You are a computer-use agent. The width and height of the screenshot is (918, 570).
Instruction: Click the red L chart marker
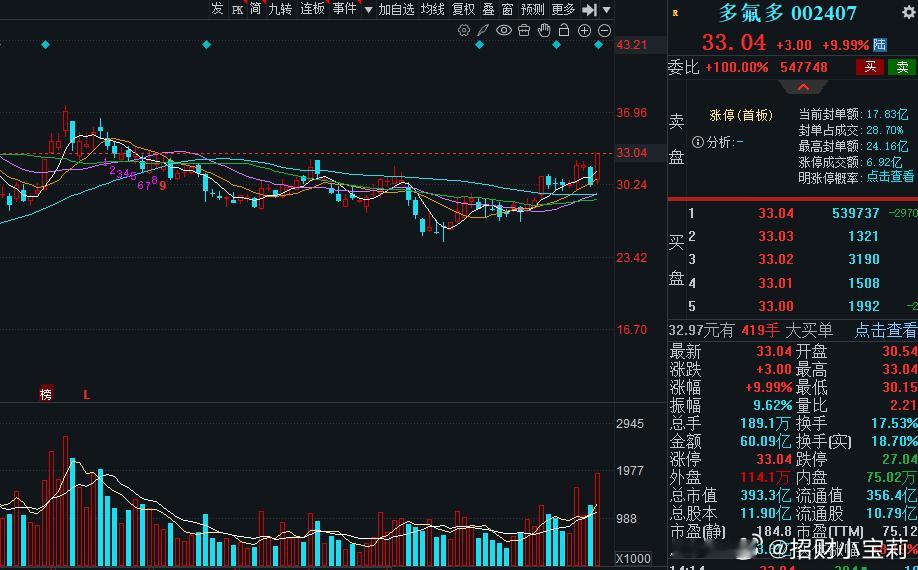coord(87,394)
